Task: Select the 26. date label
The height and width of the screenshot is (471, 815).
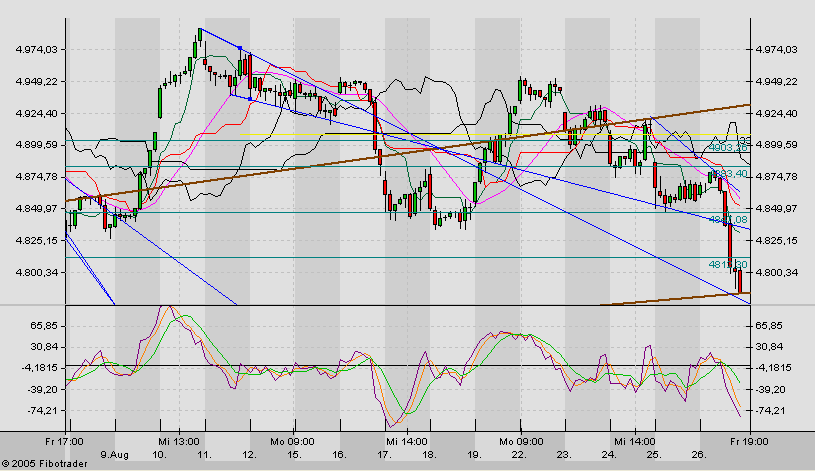Action: [x=699, y=455]
